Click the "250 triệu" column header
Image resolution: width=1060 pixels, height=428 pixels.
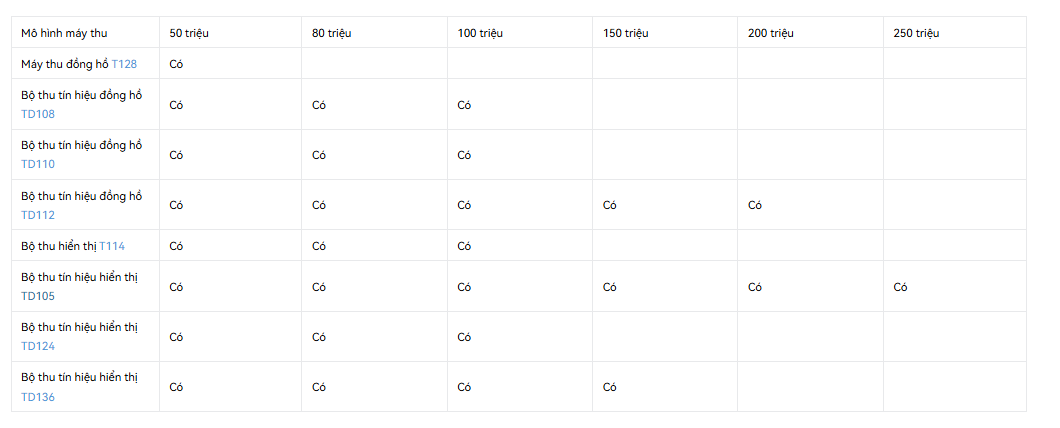pyautogui.click(x=916, y=33)
